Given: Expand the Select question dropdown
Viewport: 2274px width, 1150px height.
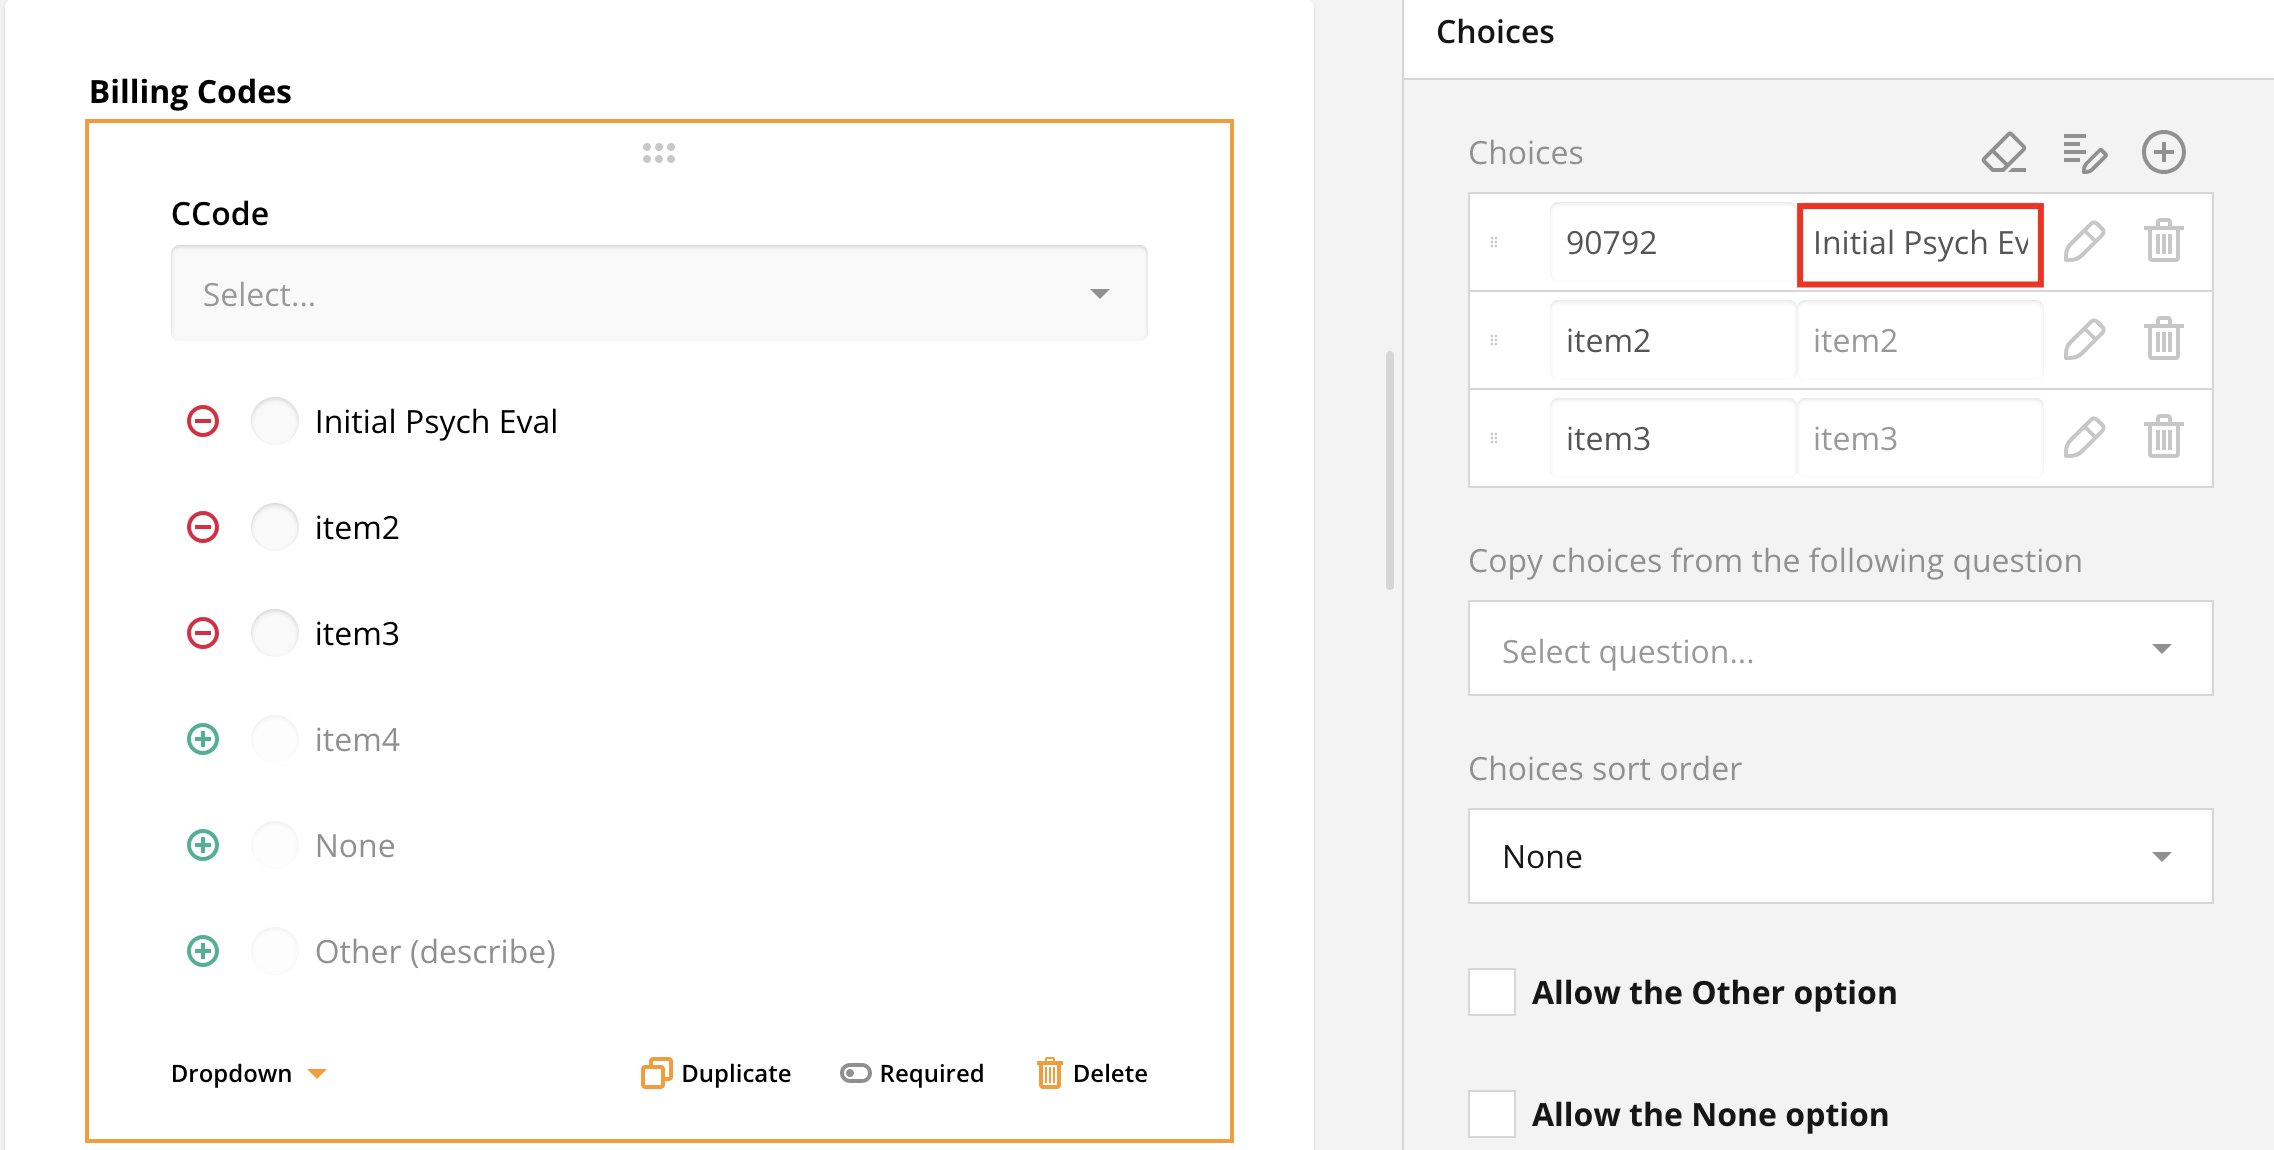Looking at the screenshot, I should pyautogui.click(x=1840, y=649).
